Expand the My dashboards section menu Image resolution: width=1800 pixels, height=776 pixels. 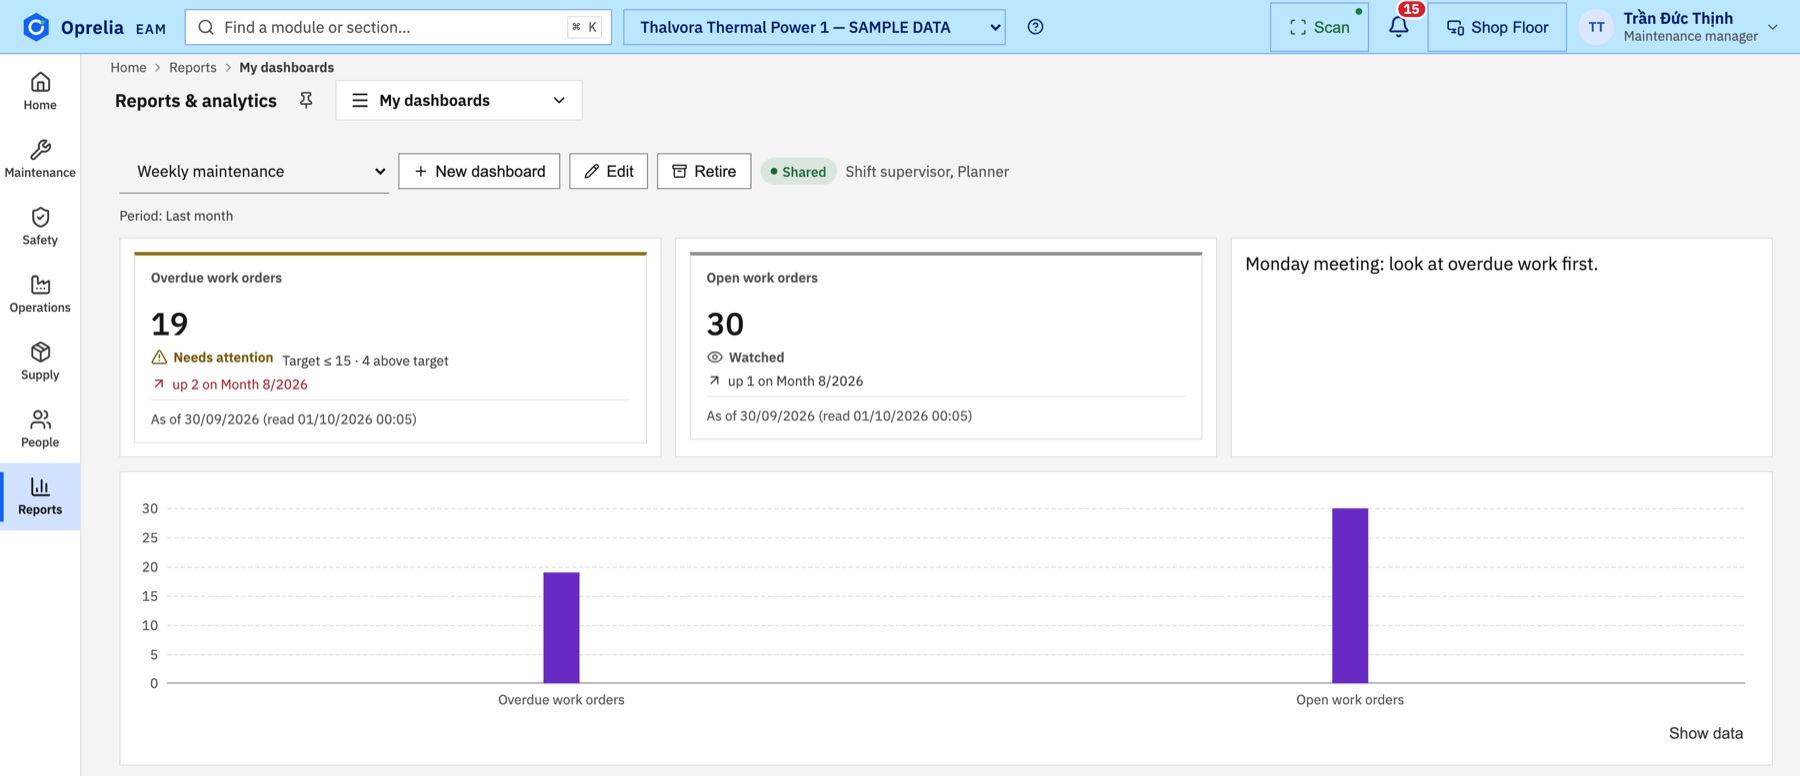(x=459, y=100)
